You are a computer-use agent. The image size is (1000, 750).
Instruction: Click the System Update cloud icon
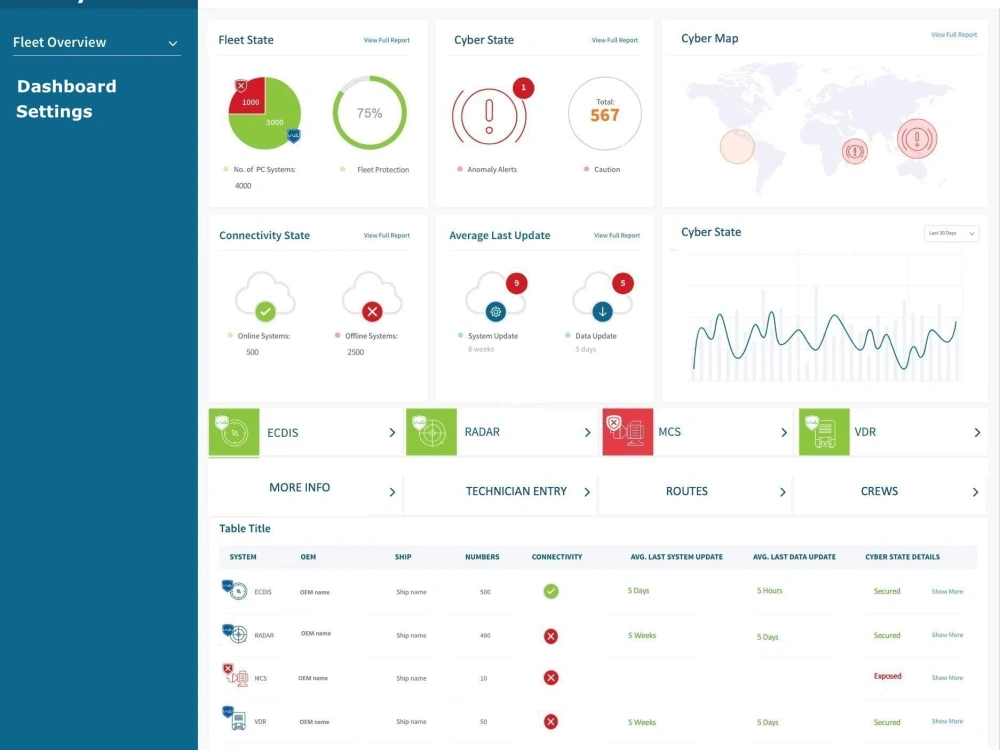click(493, 296)
